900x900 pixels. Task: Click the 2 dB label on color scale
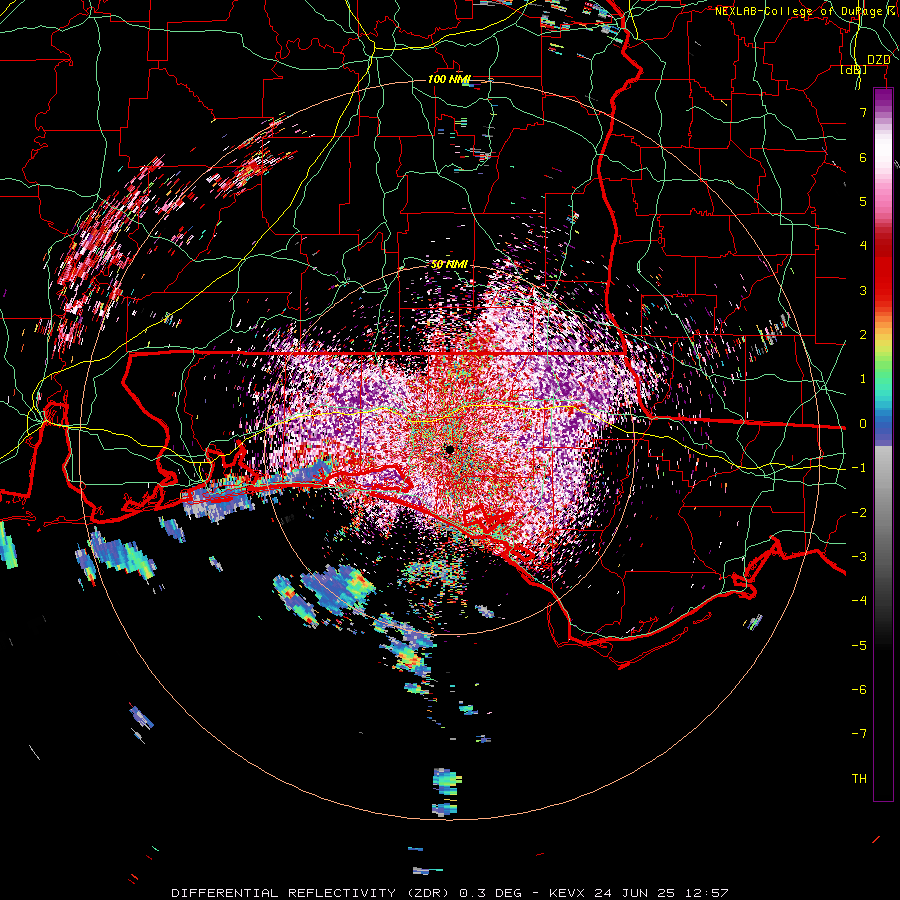pos(863,335)
